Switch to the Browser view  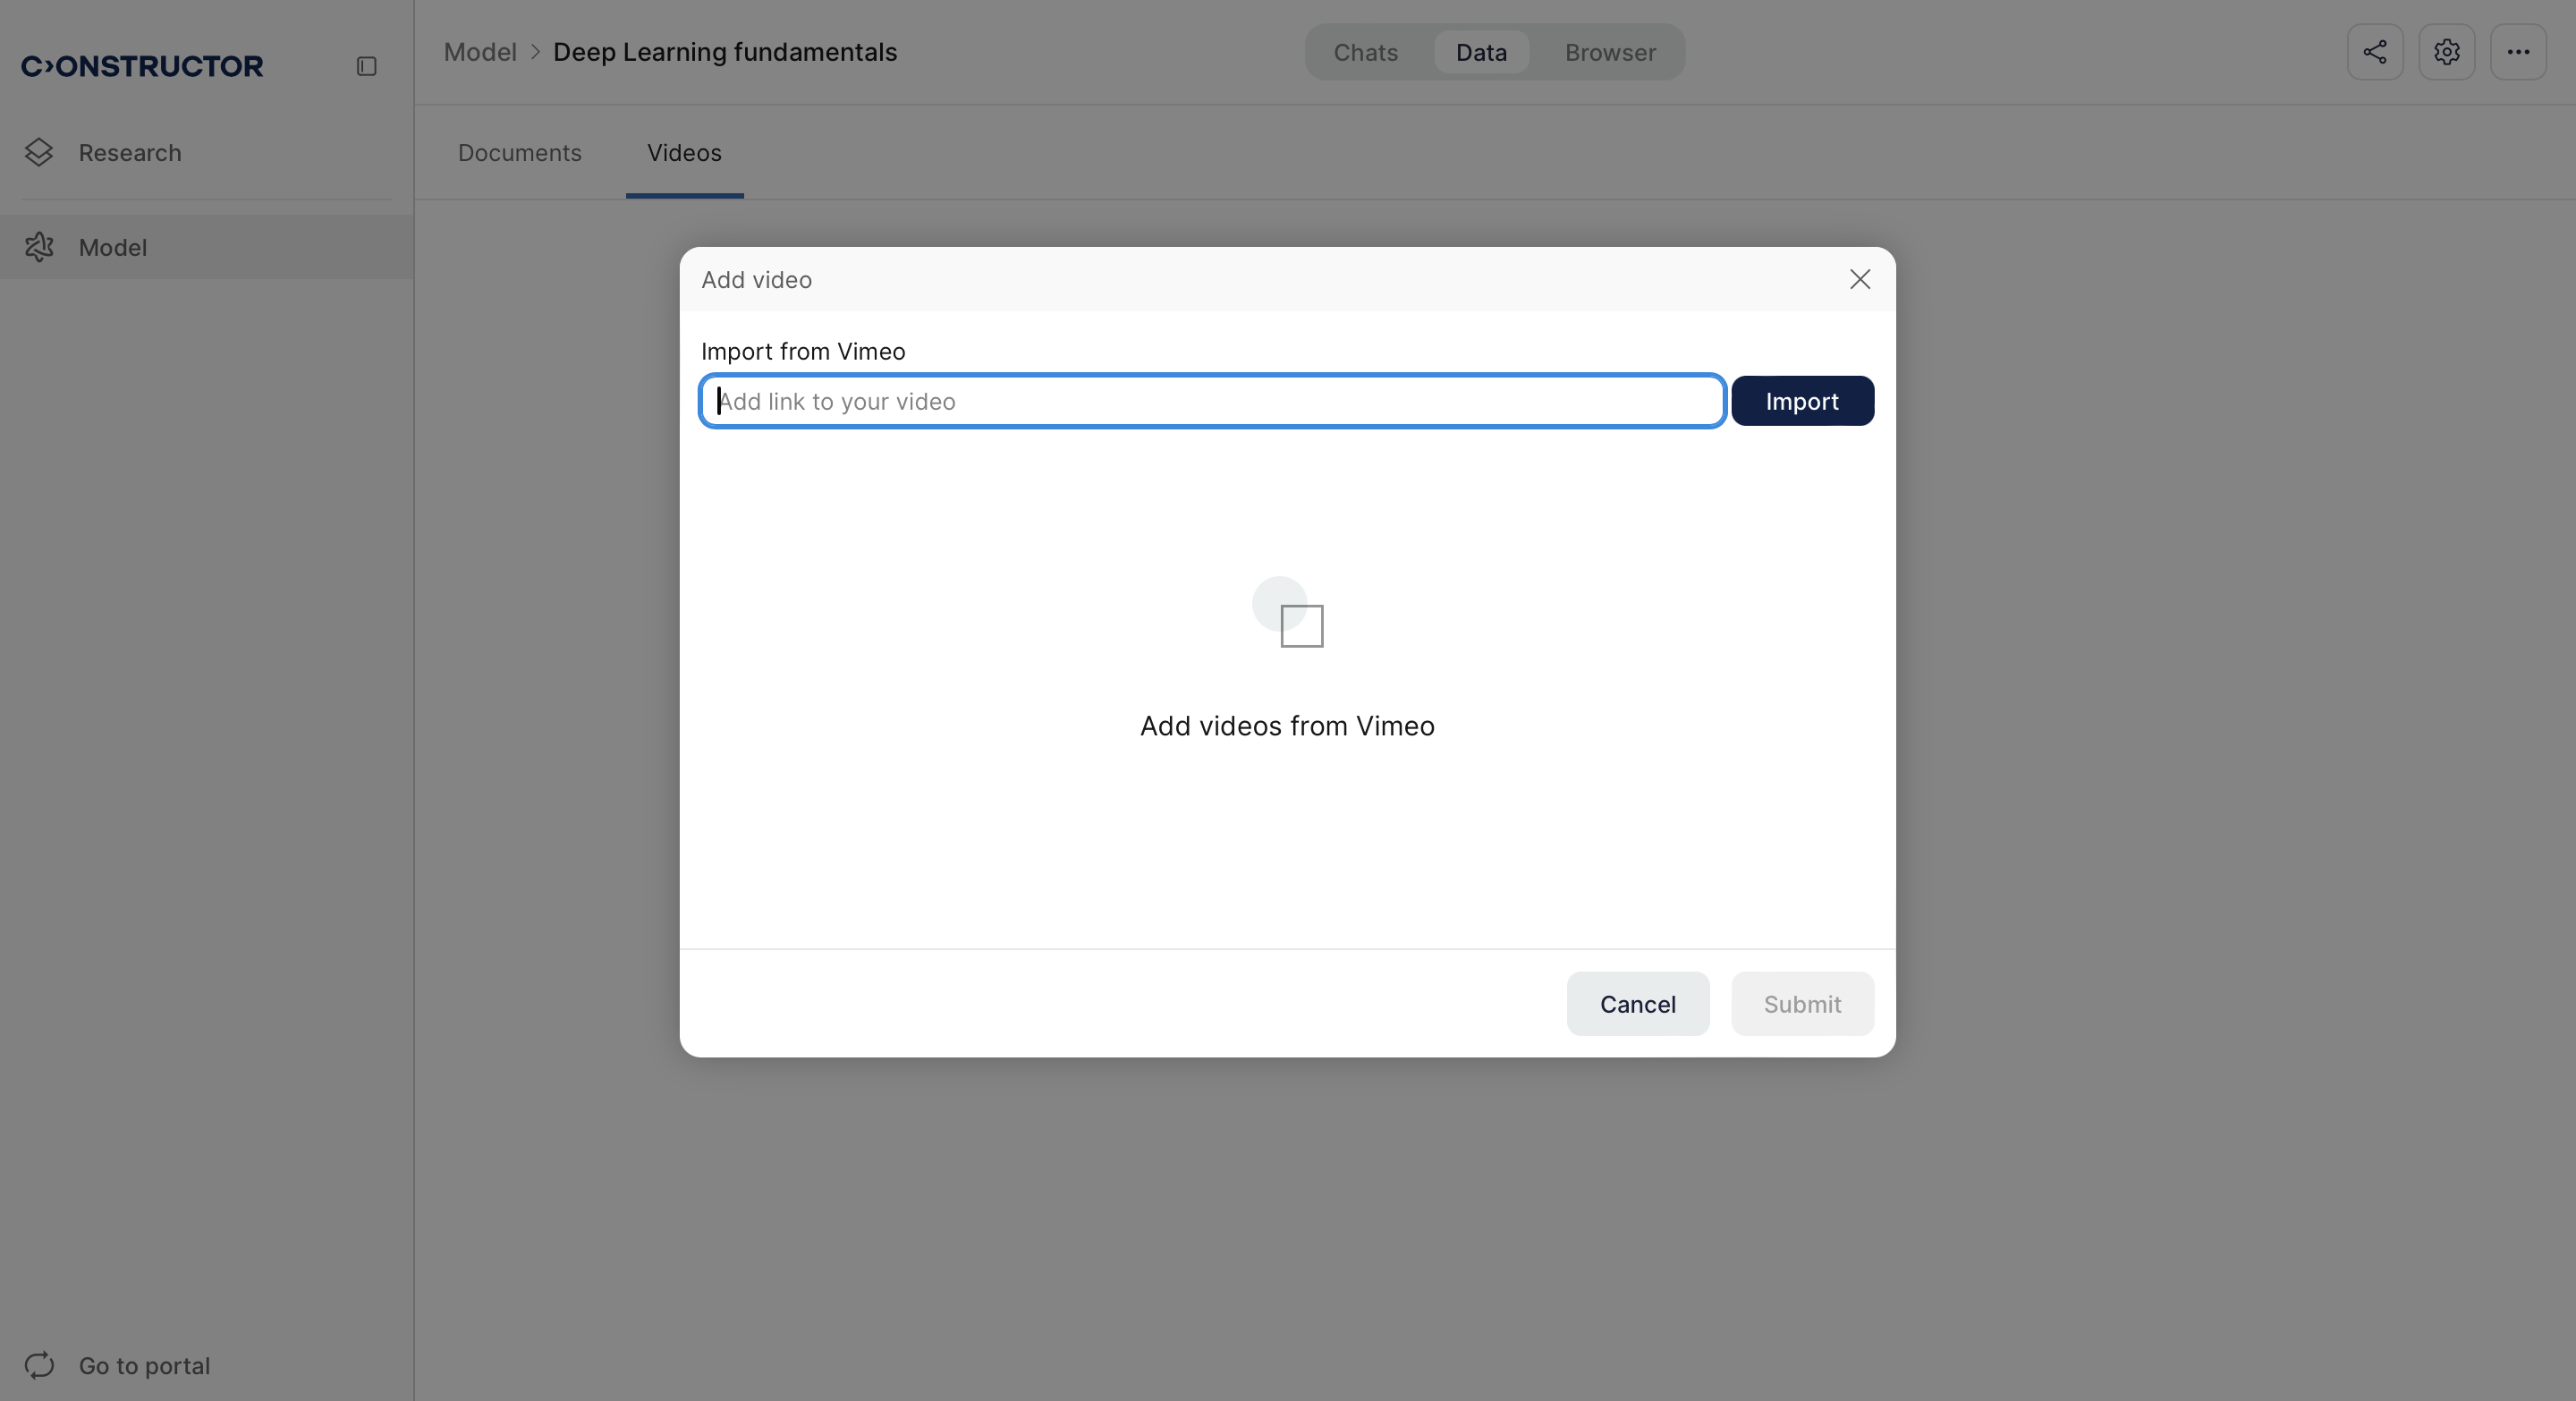pos(1610,52)
